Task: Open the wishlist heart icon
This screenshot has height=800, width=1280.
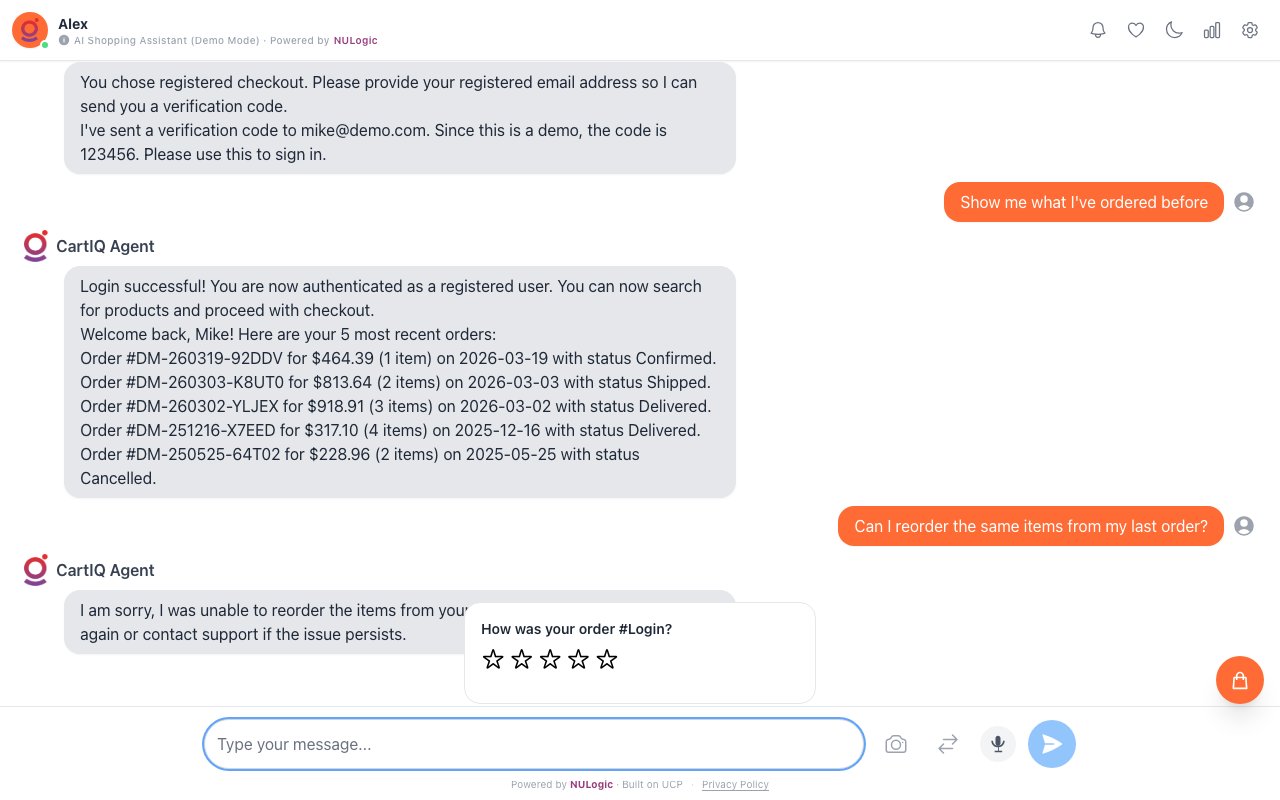Action: 1136,30
